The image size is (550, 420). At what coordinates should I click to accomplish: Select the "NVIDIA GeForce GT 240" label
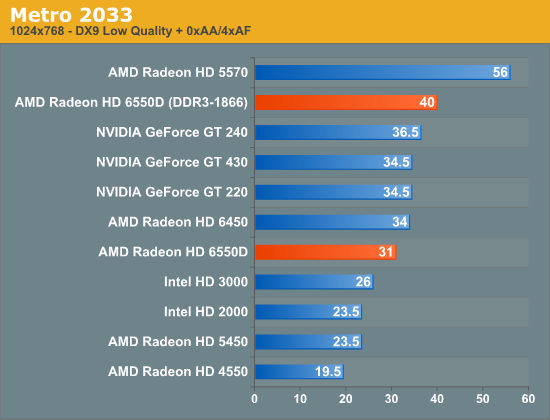[172, 132]
